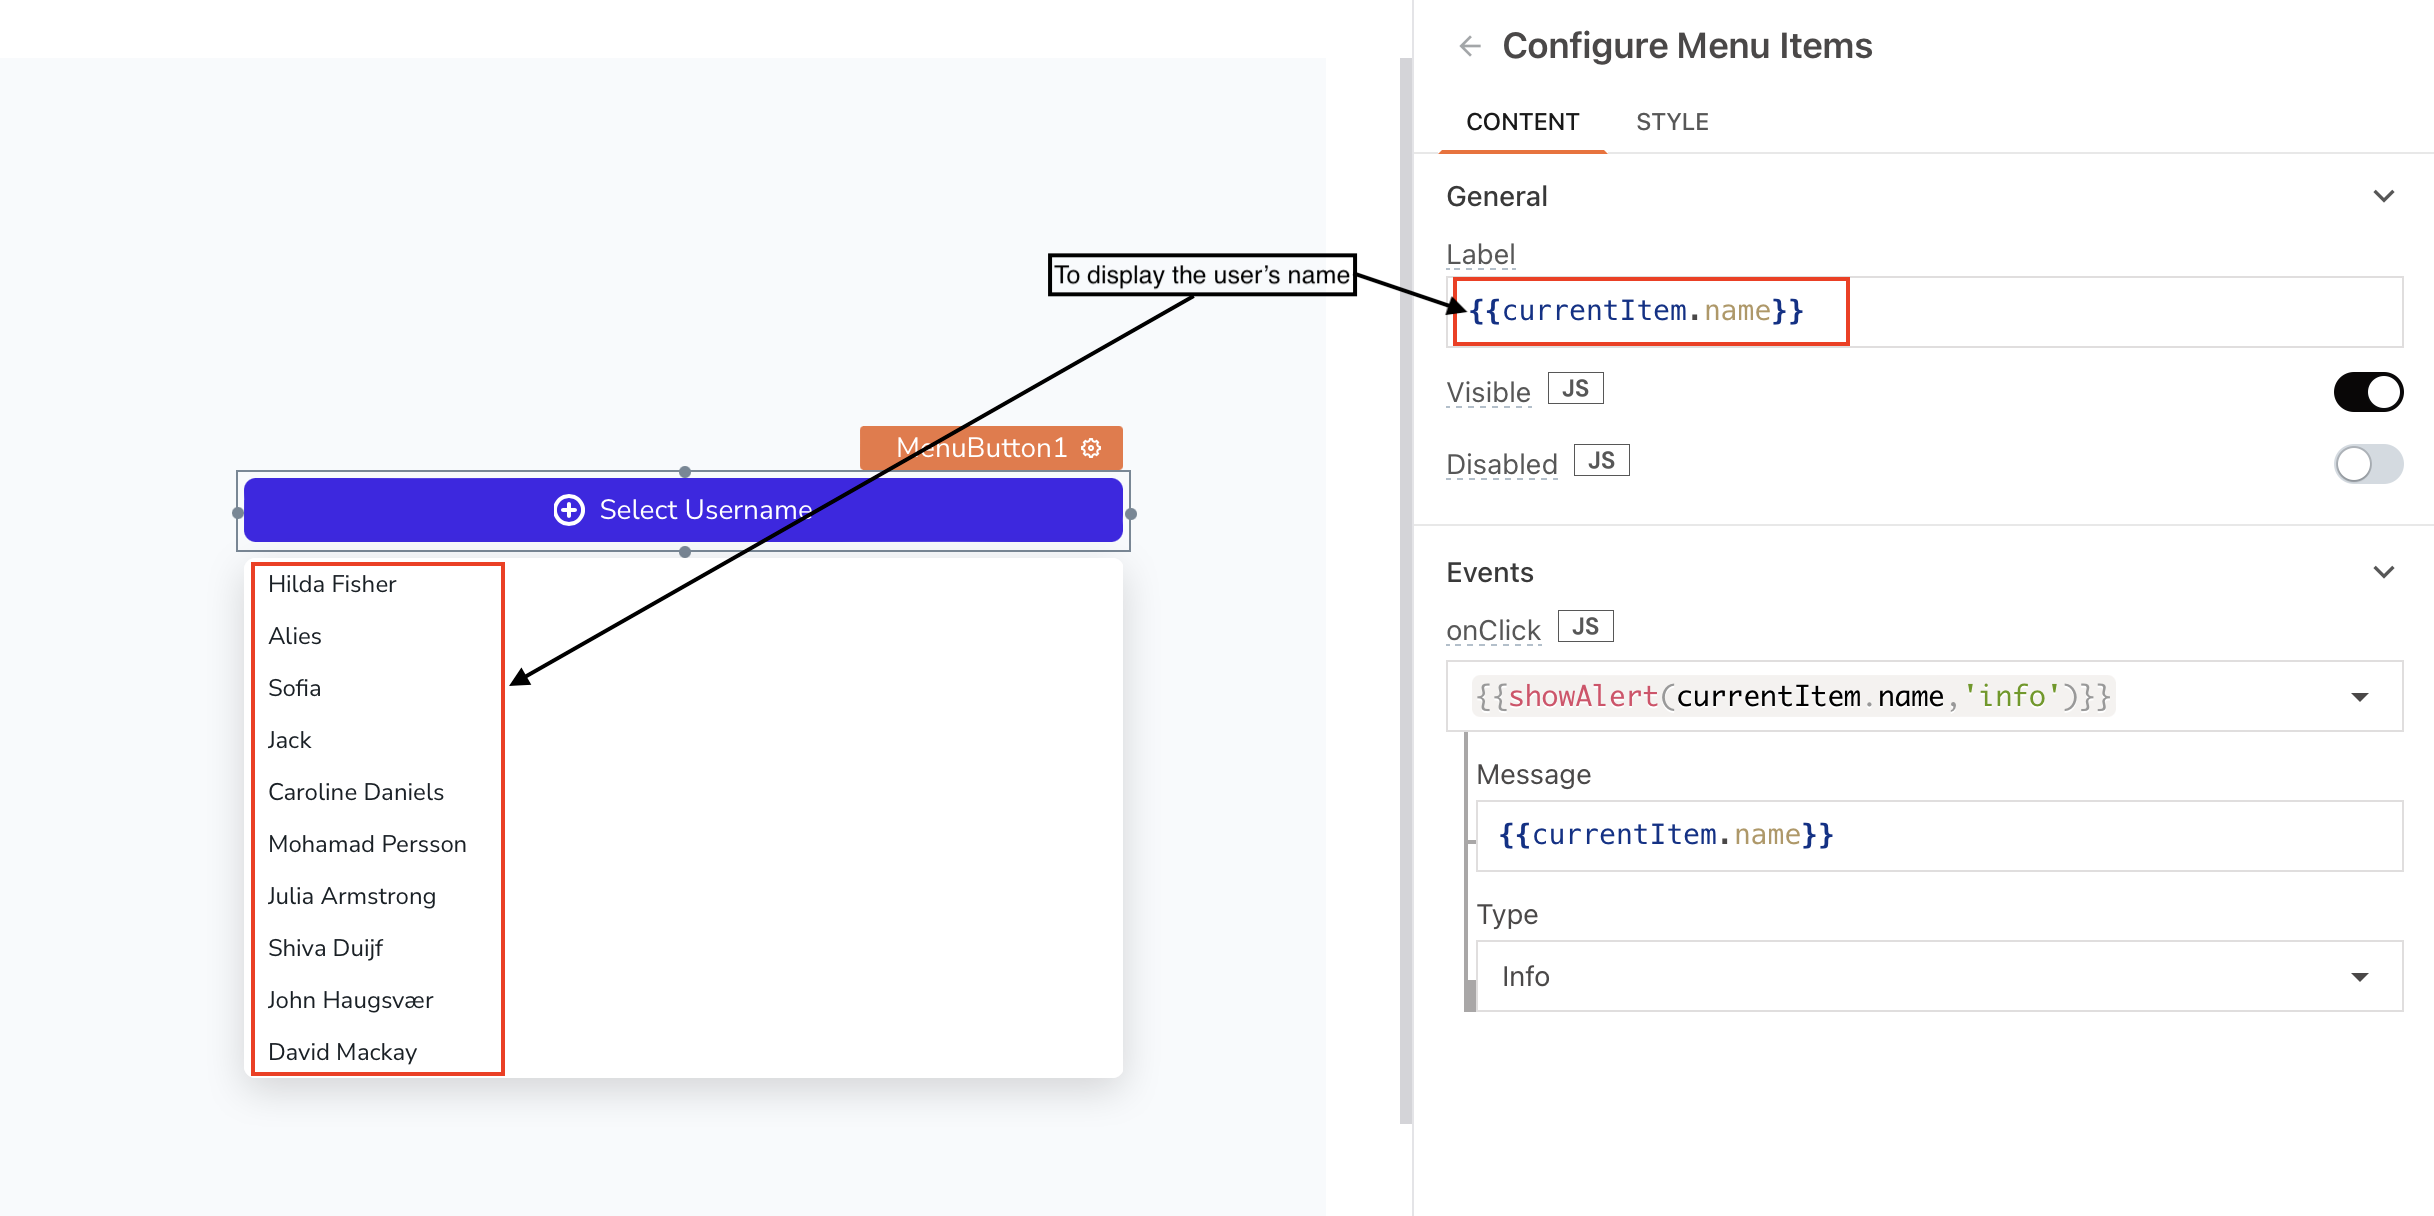Click inside the Message field
Screen dimensions: 2434x1216
tap(1938, 836)
